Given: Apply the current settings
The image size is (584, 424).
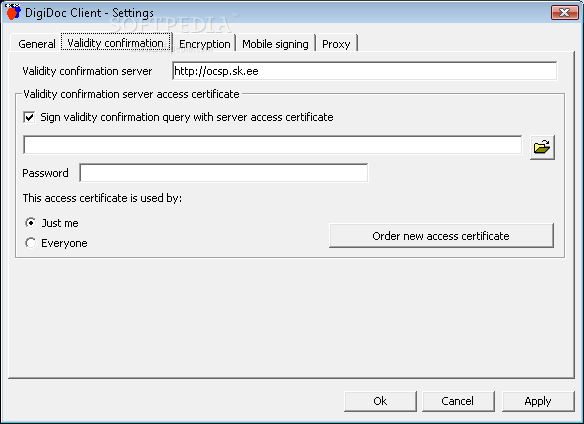Looking at the screenshot, I should click(x=538, y=401).
